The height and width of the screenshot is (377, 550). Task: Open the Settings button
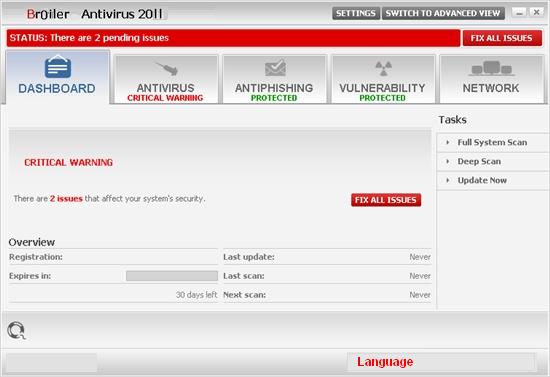tap(356, 13)
